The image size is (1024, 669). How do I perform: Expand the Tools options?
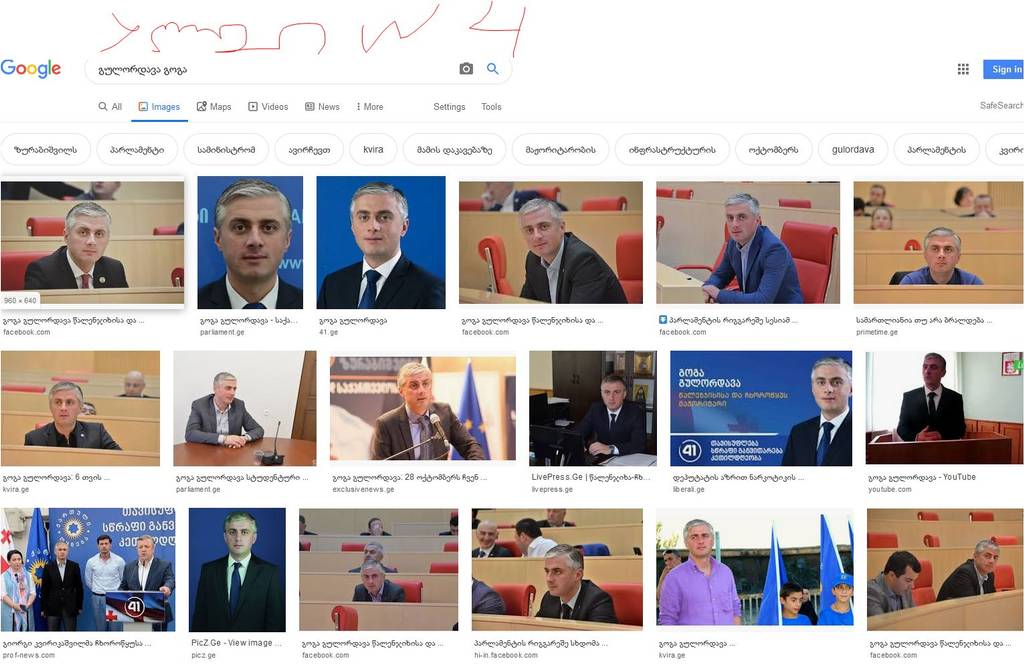pos(491,106)
